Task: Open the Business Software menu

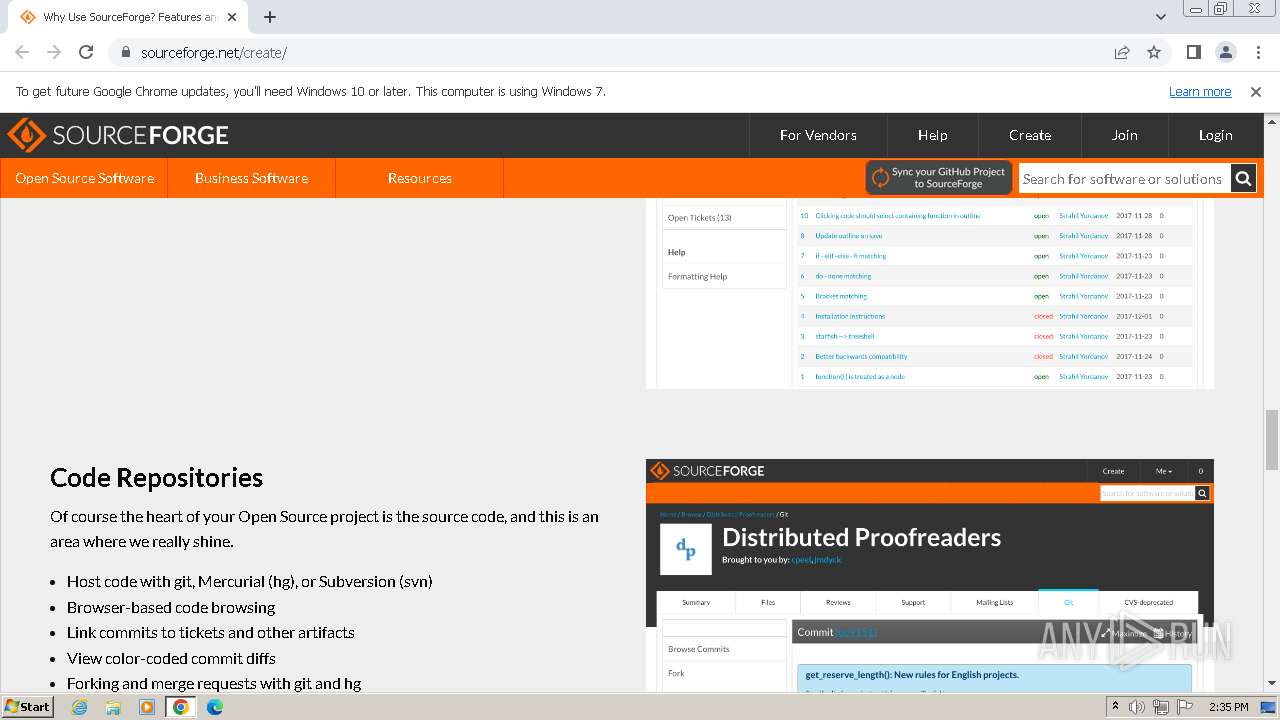Action: click(x=251, y=178)
